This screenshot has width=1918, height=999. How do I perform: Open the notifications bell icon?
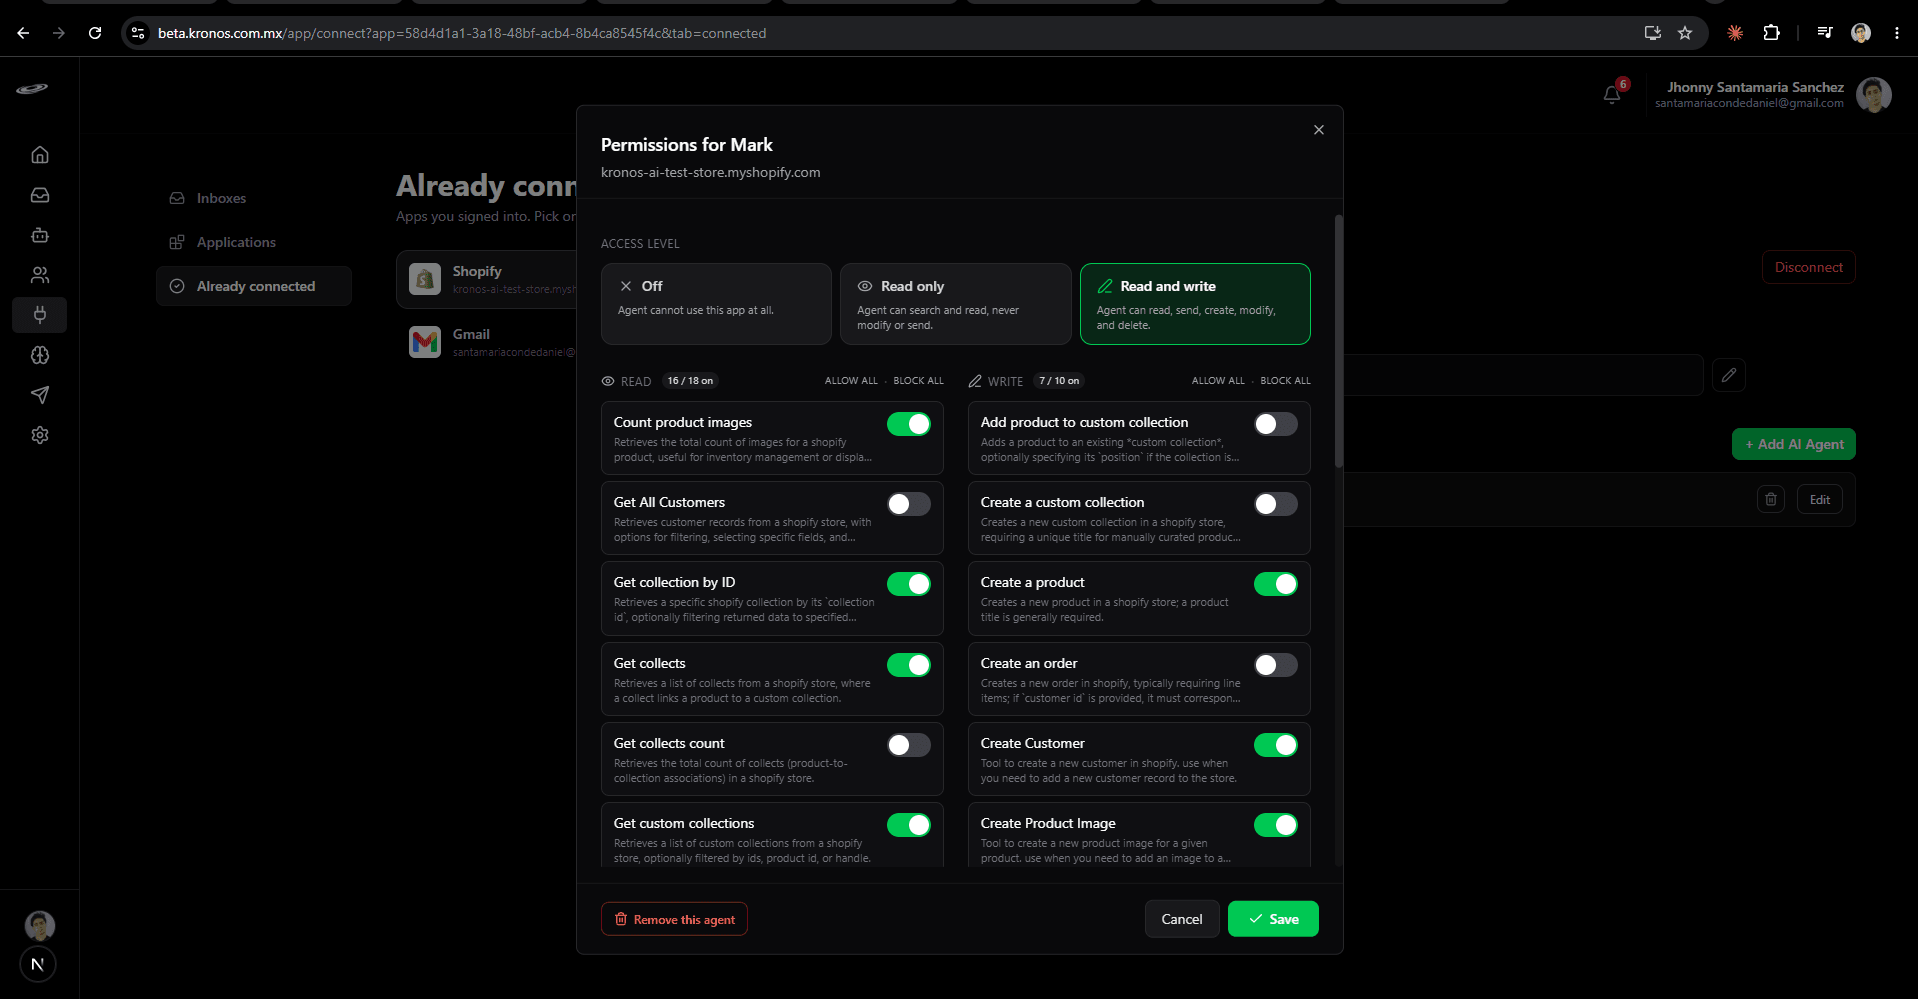[x=1612, y=94]
